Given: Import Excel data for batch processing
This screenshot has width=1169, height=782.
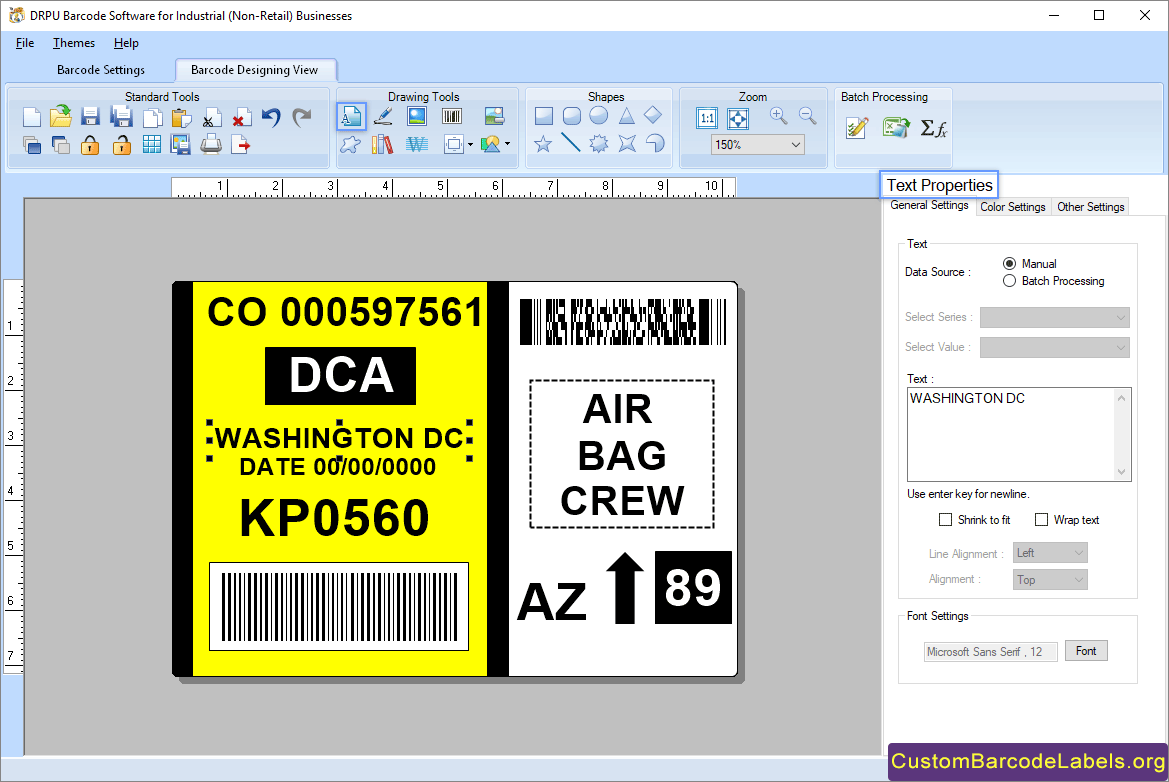Looking at the screenshot, I should (x=895, y=127).
